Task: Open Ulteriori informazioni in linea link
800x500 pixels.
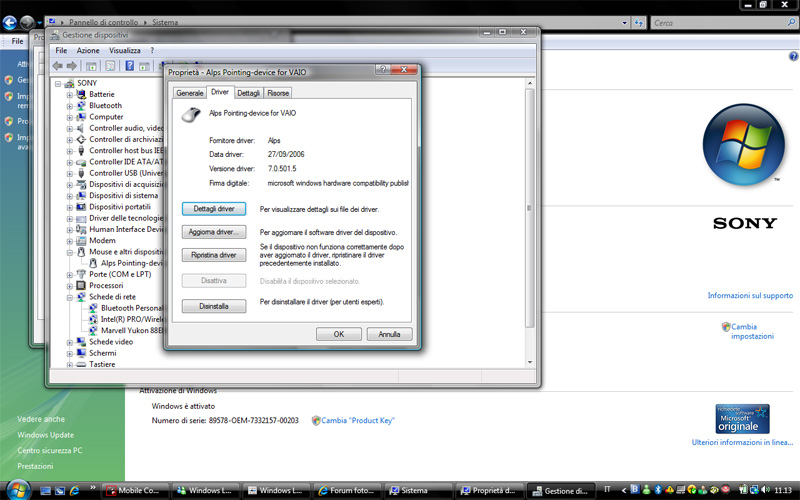Action: (742, 442)
